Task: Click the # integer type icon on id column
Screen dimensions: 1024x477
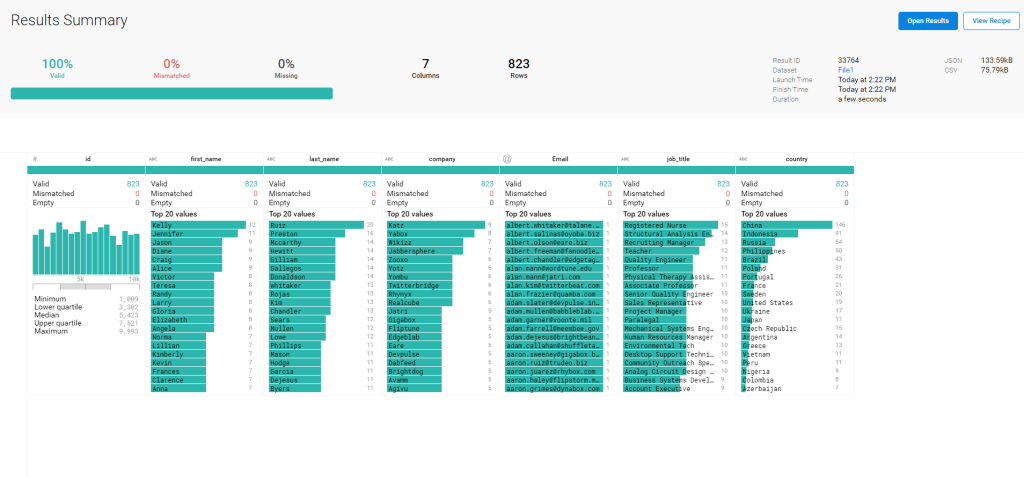Action: 35,158
